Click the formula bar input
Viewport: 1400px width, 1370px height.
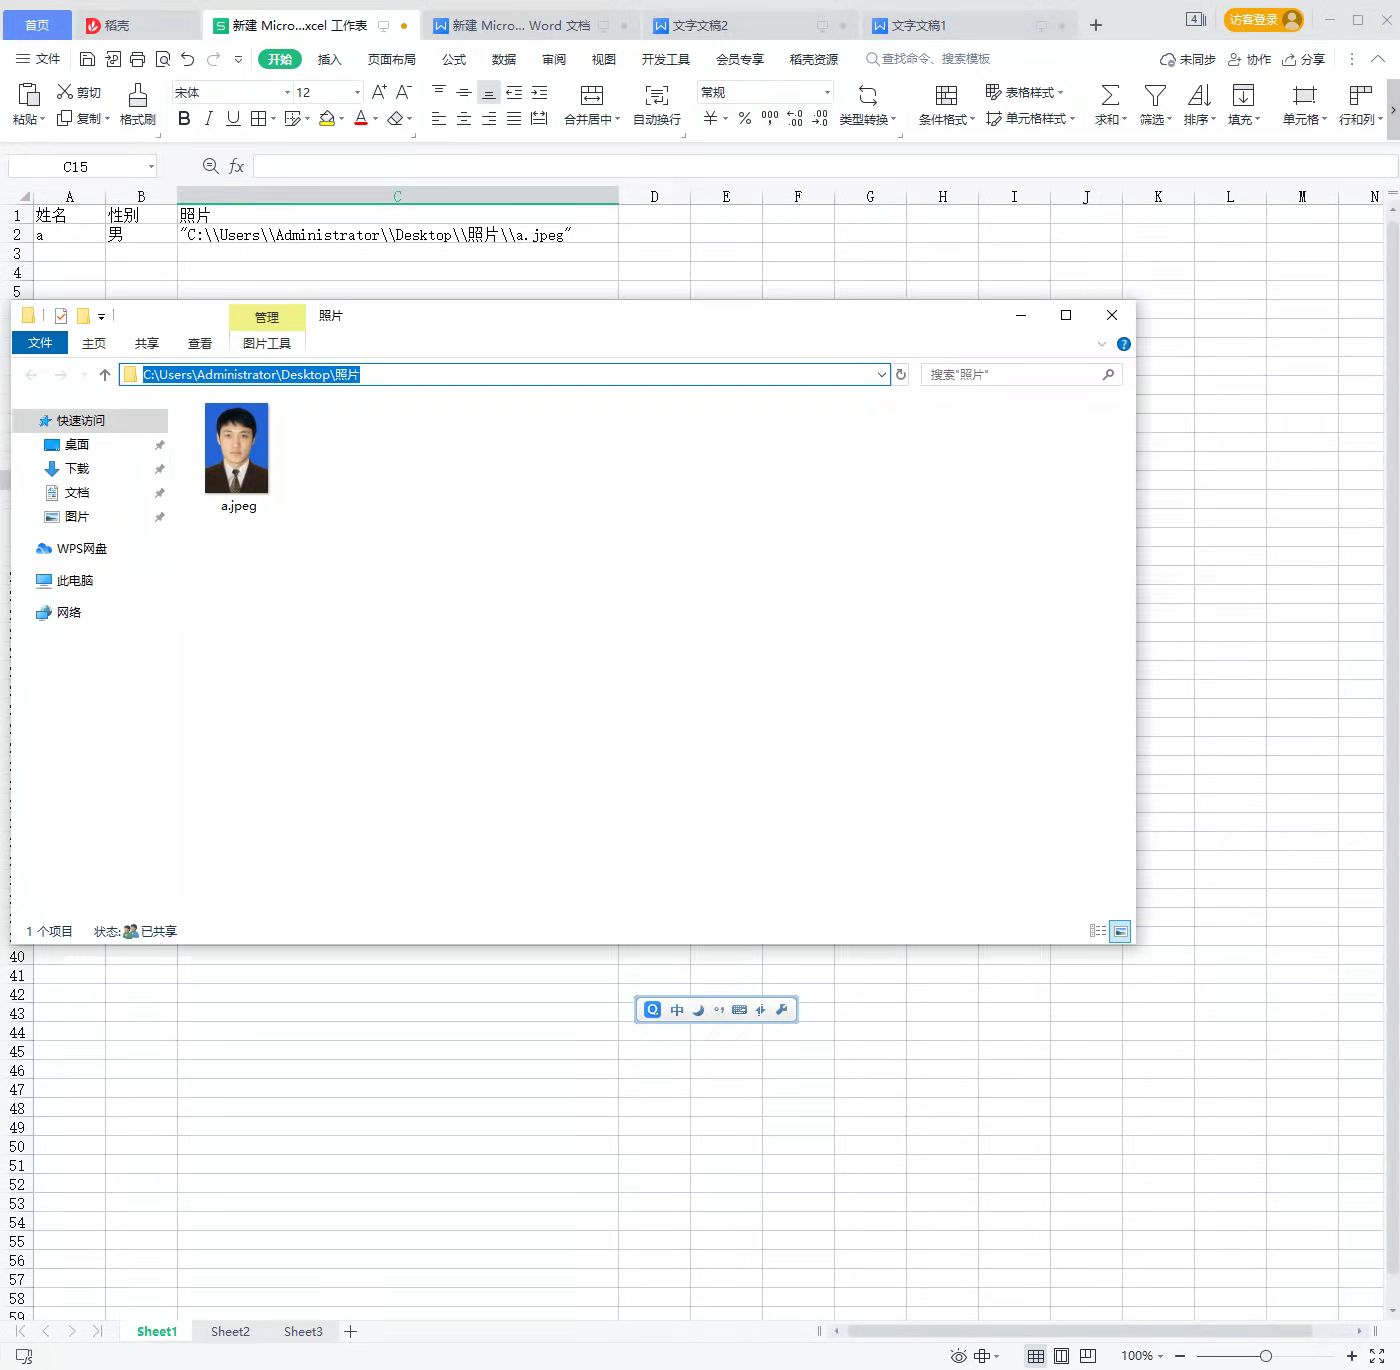click(824, 166)
